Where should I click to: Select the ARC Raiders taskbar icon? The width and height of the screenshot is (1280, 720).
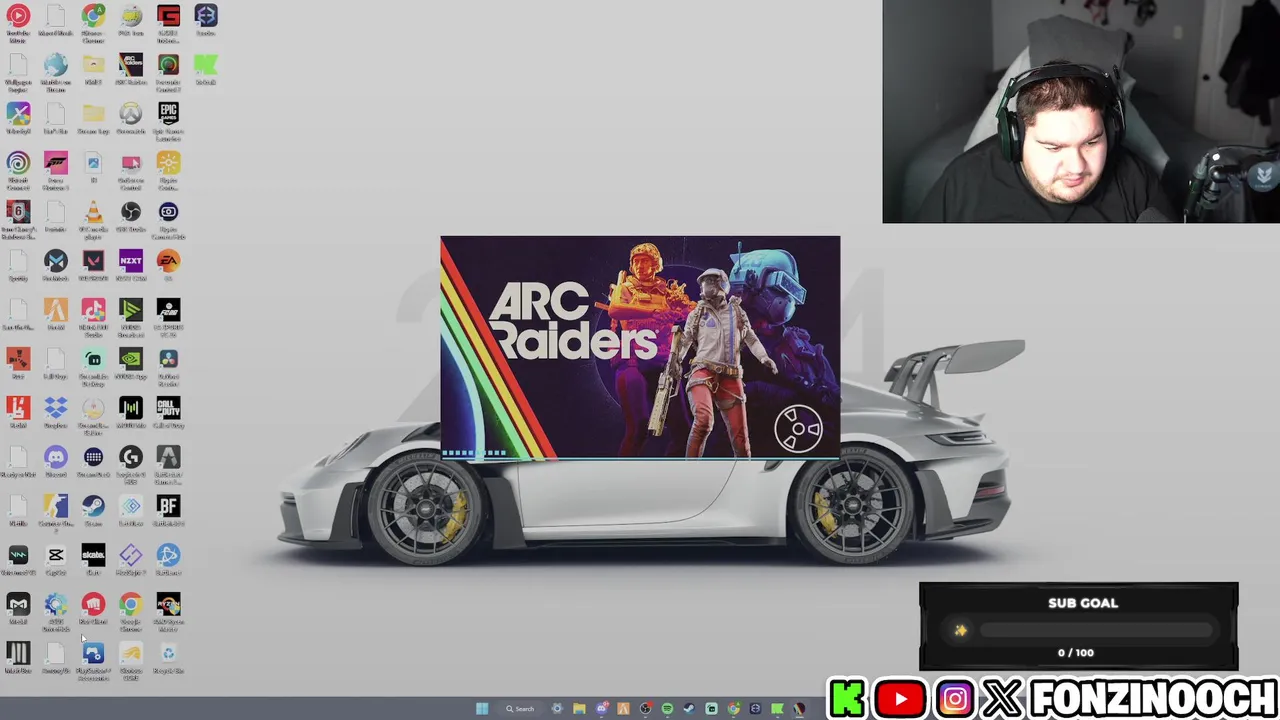tap(799, 709)
